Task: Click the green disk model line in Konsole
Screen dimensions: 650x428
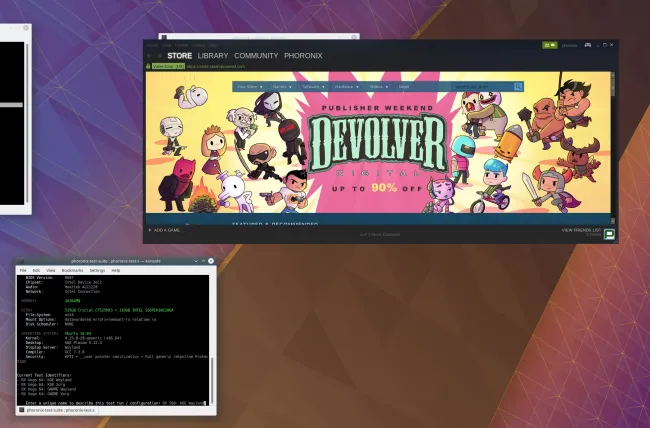Action: click(119, 310)
